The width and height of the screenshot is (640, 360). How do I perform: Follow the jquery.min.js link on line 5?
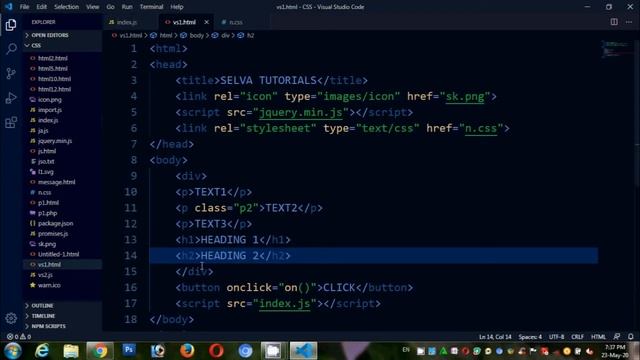(301, 112)
